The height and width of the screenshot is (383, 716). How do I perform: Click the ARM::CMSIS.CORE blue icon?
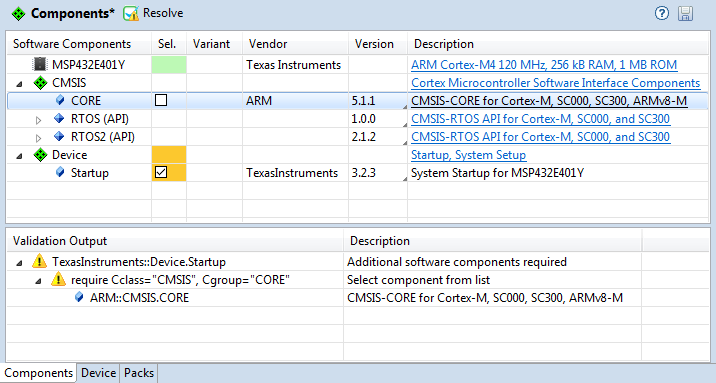(x=79, y=298)
